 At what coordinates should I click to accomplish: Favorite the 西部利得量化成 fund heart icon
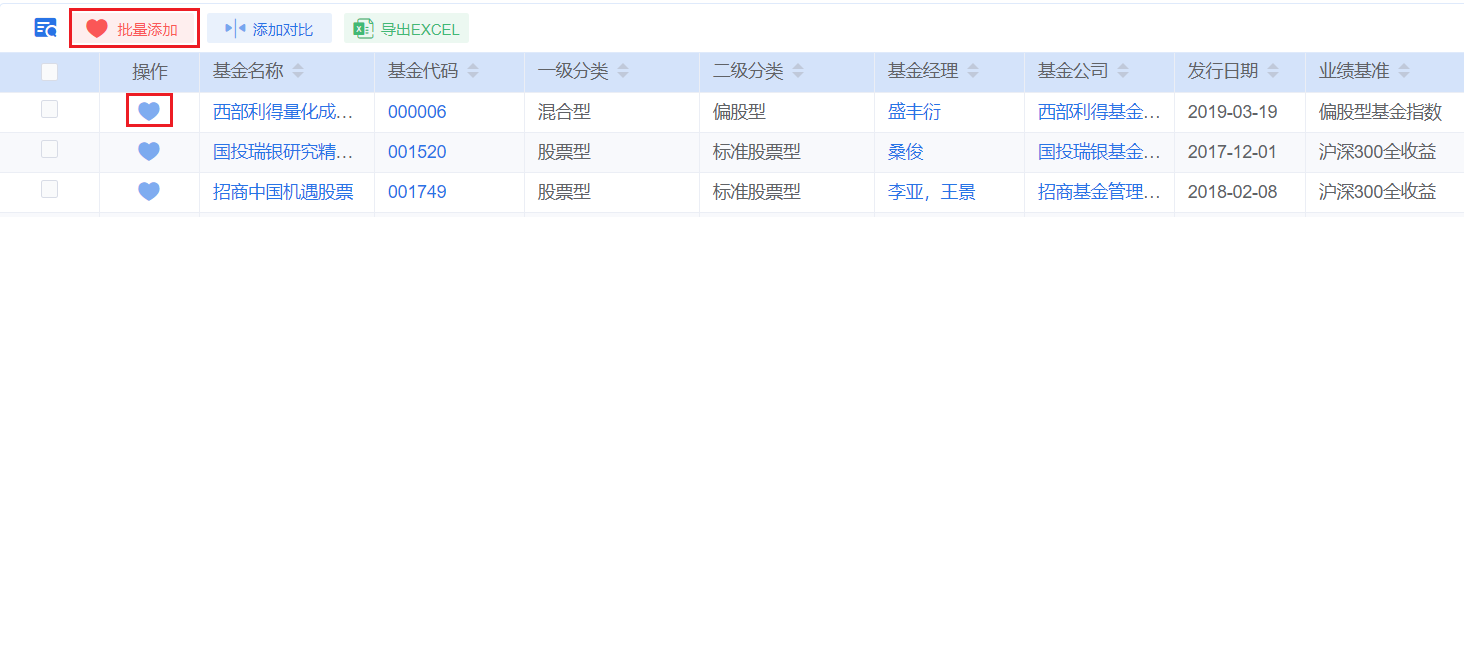tap(149, 111)
